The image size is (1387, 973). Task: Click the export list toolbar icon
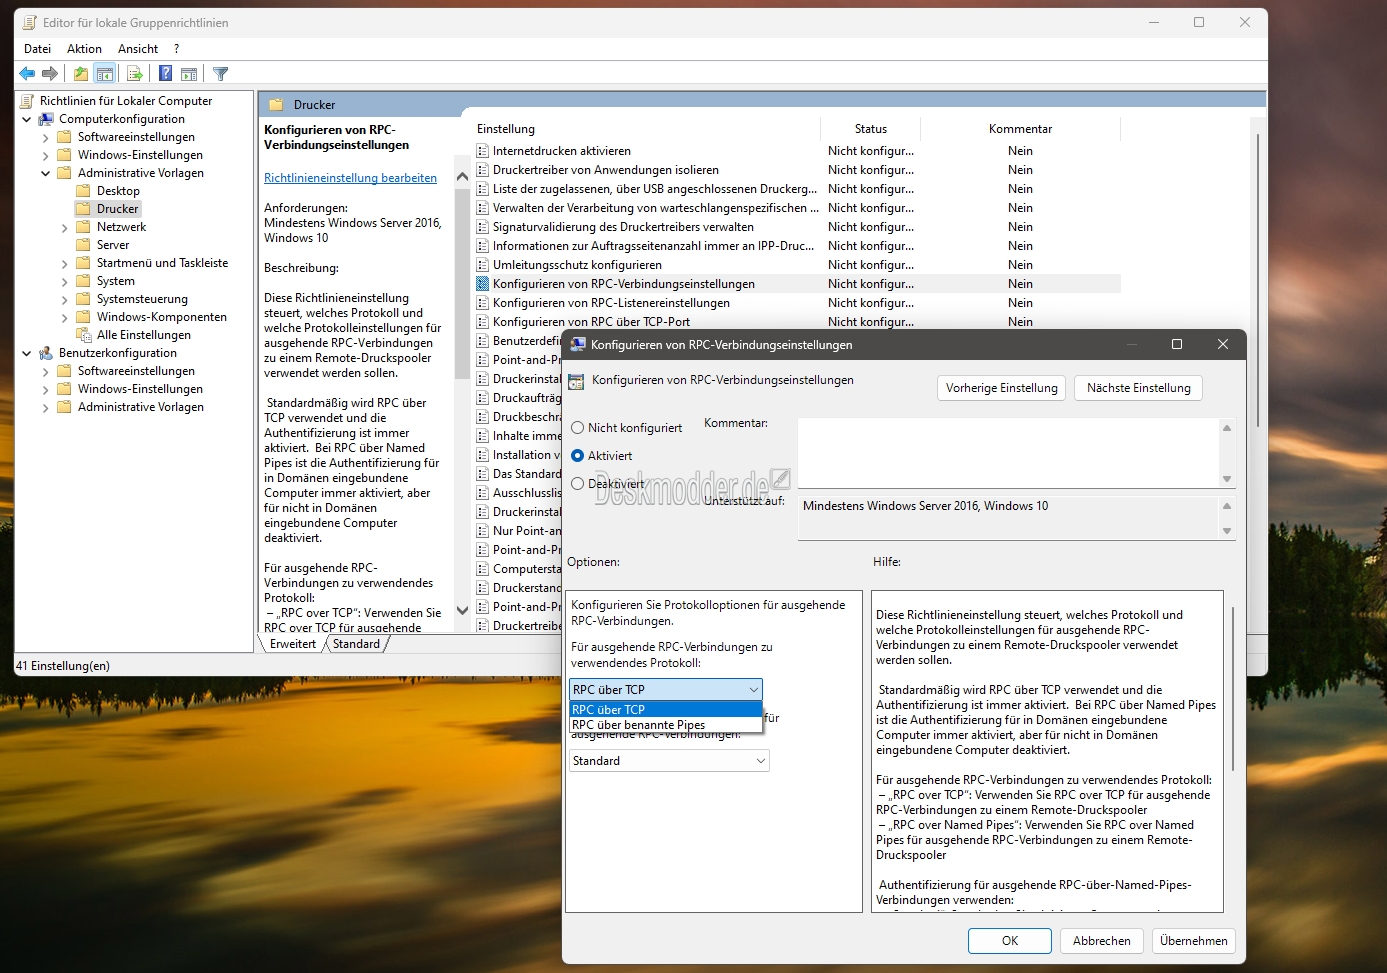pos(134,73)
